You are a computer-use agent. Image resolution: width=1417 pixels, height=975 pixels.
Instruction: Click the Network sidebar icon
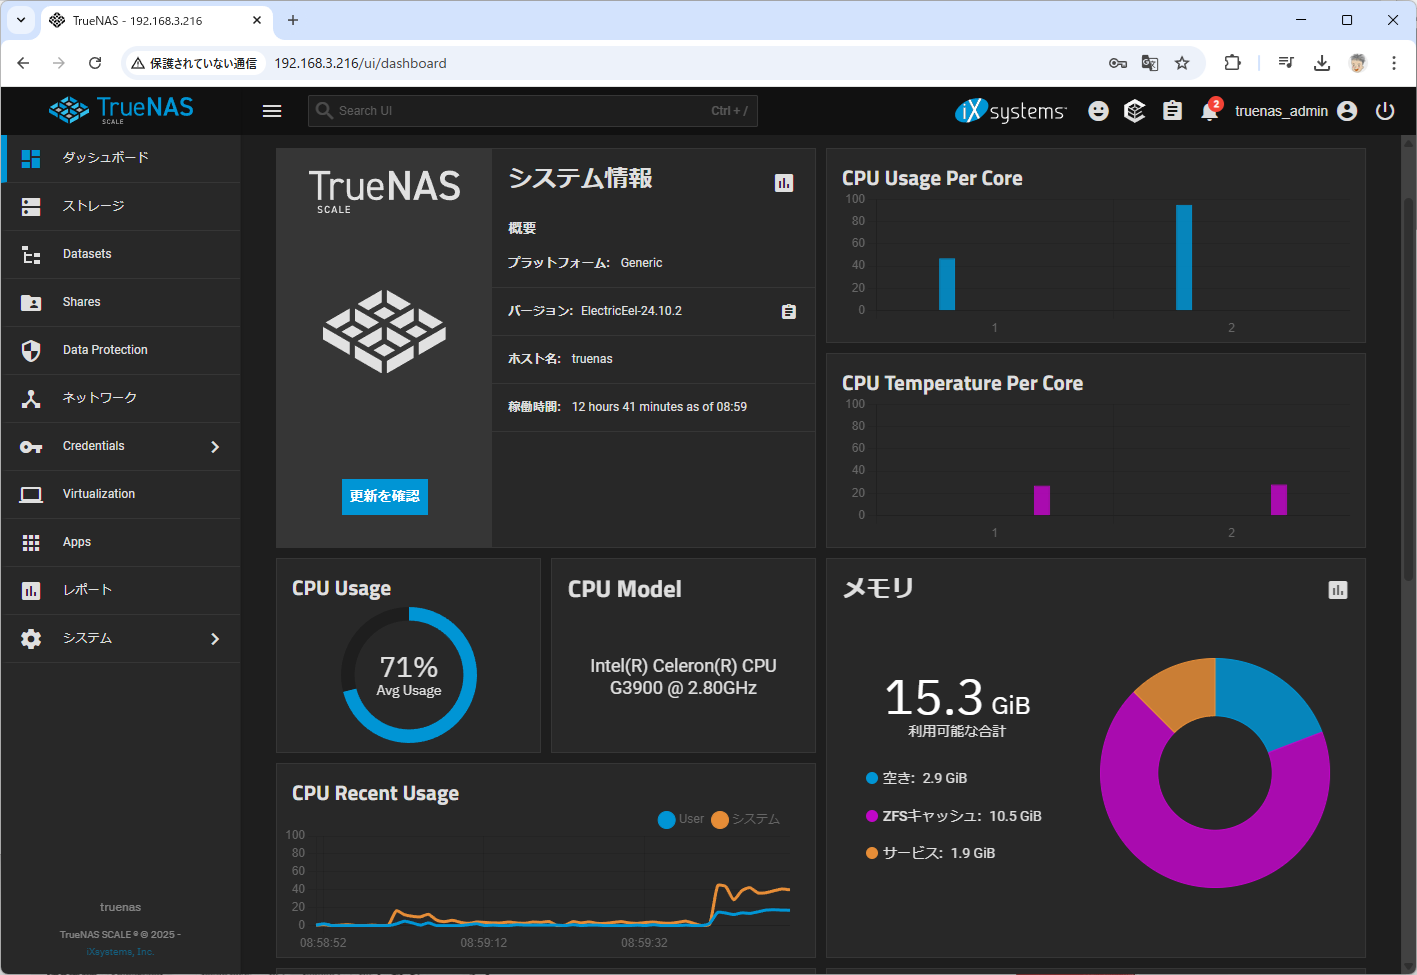pyautogui.click(x=31, y=398)
